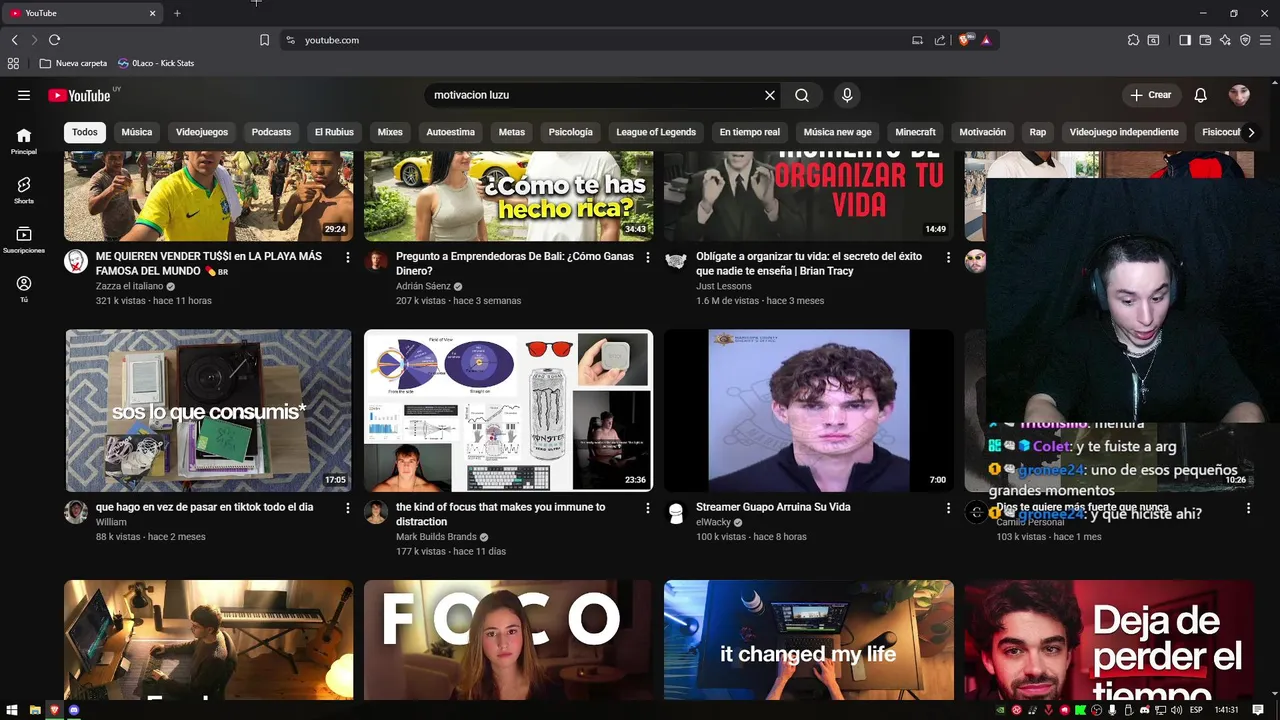This screenshot has height=720, width=1280.
Task: Open options for que hago en vez video
Action: pos(348,508)
